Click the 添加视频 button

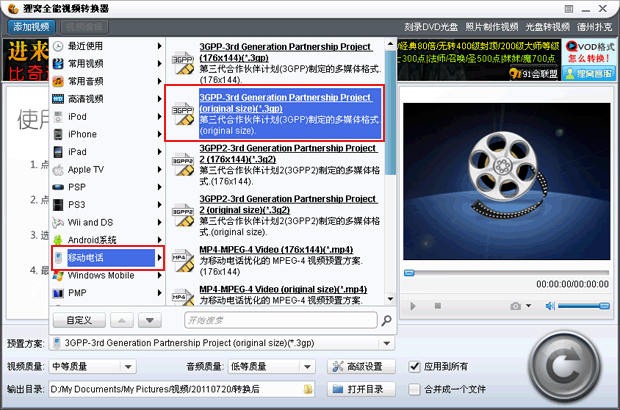31,27
